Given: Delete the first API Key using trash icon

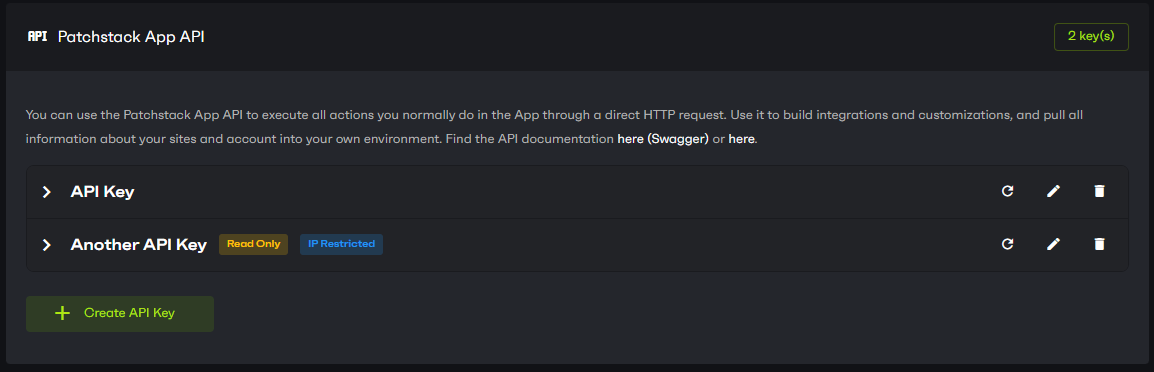Looking at the screenshot, I should tap(1099, 192).
